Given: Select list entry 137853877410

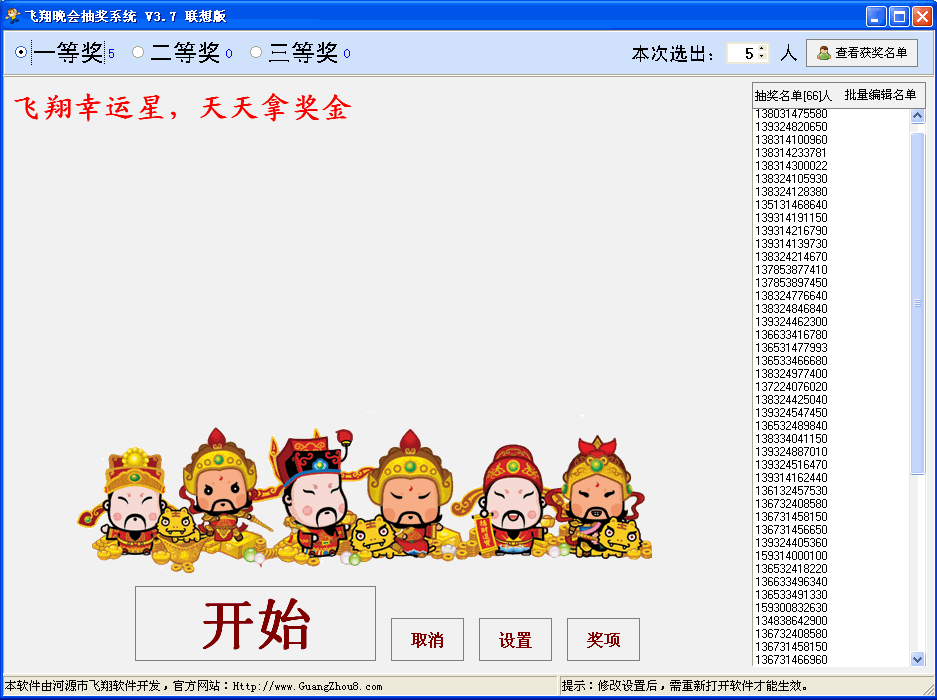Looking at the screenshot, I should [x=791, y=270].
